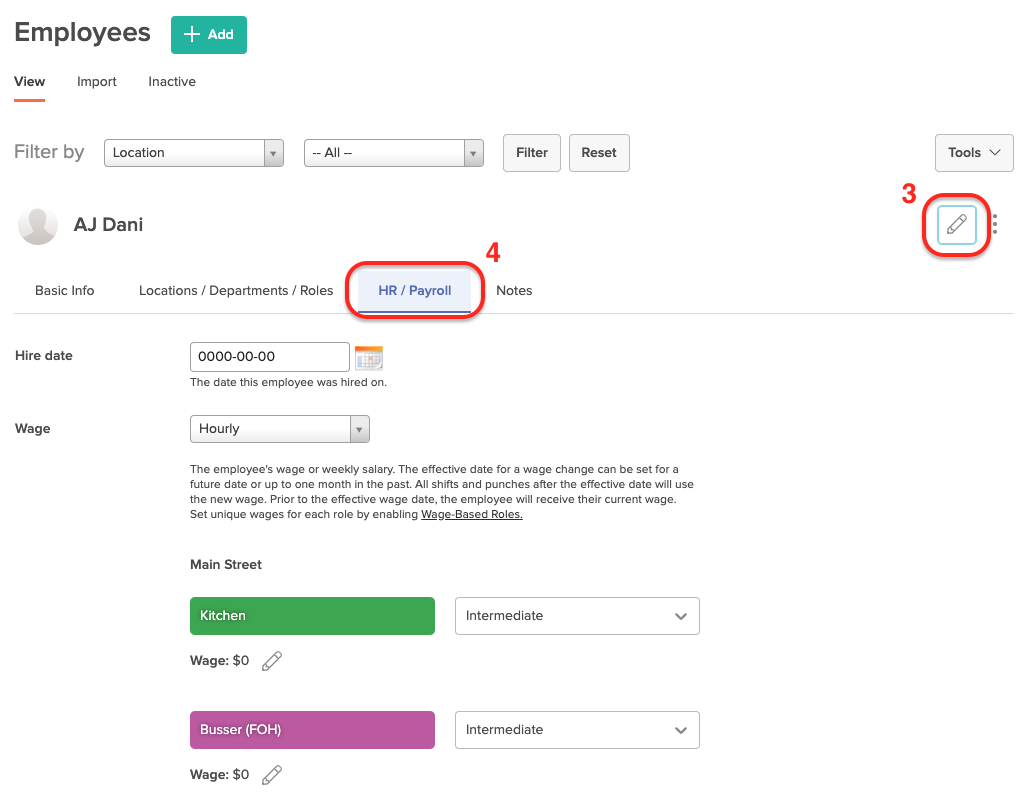Apply filters with the Filter button
Screen dimensions: 1026x800
[531, 153]
